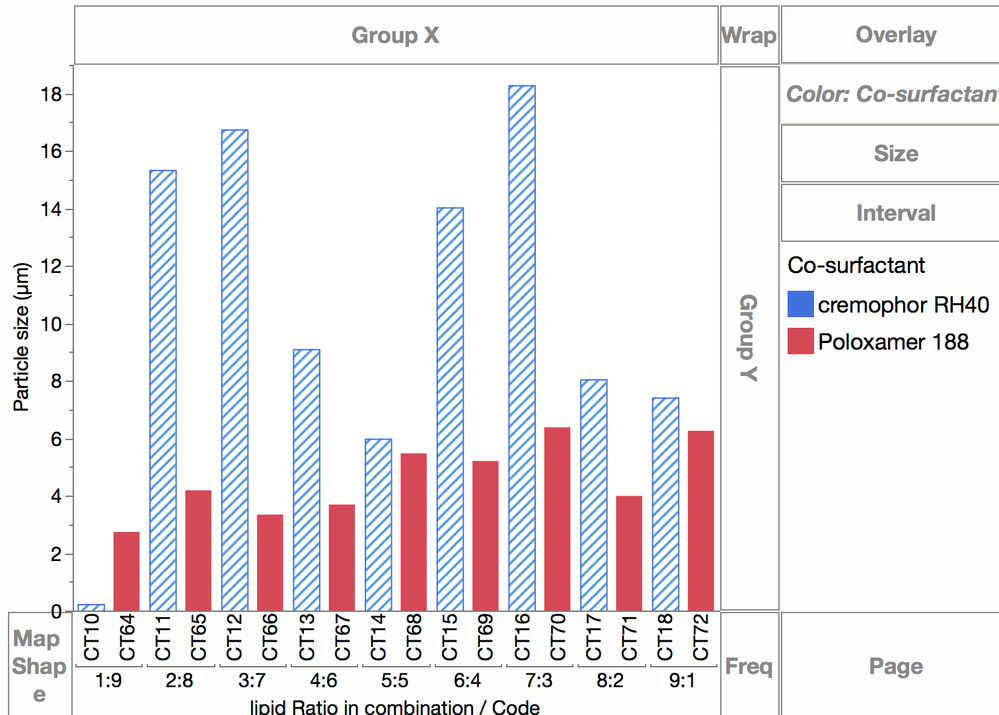This screenshot has width=999, height=715.
Task: Click the red bar above CT66
Action: pos(270,563)
